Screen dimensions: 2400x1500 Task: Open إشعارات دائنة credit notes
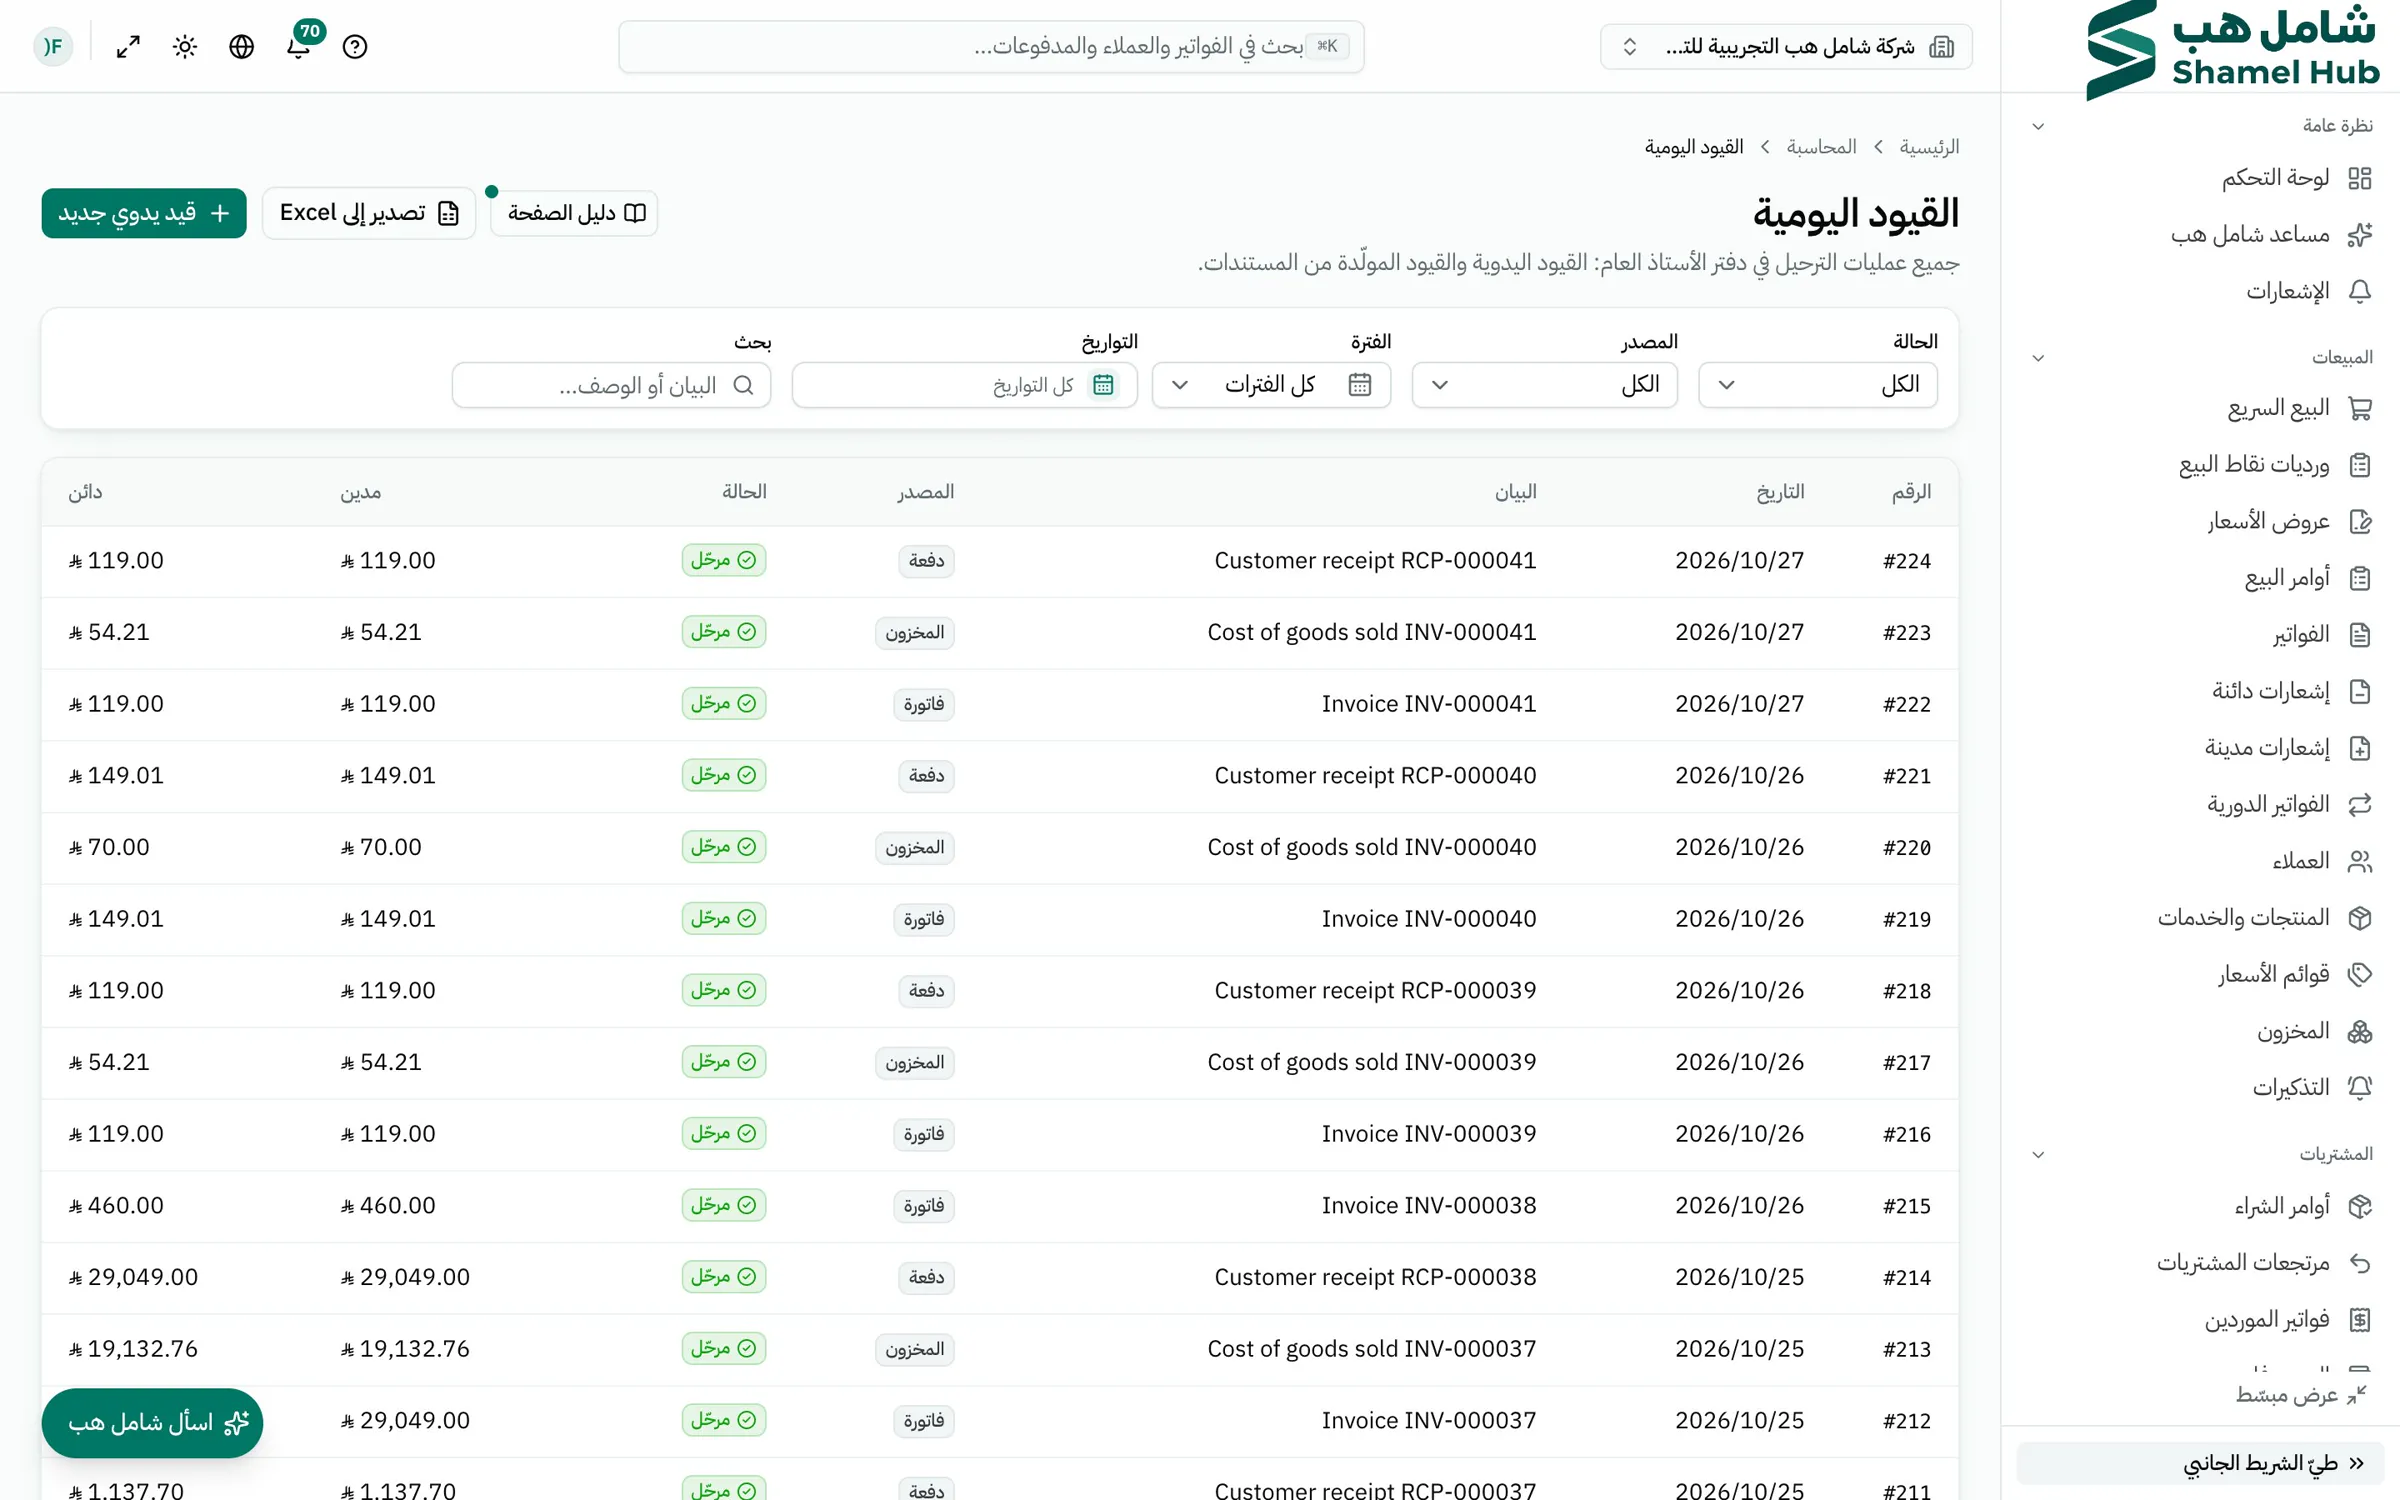(2291, 691)
